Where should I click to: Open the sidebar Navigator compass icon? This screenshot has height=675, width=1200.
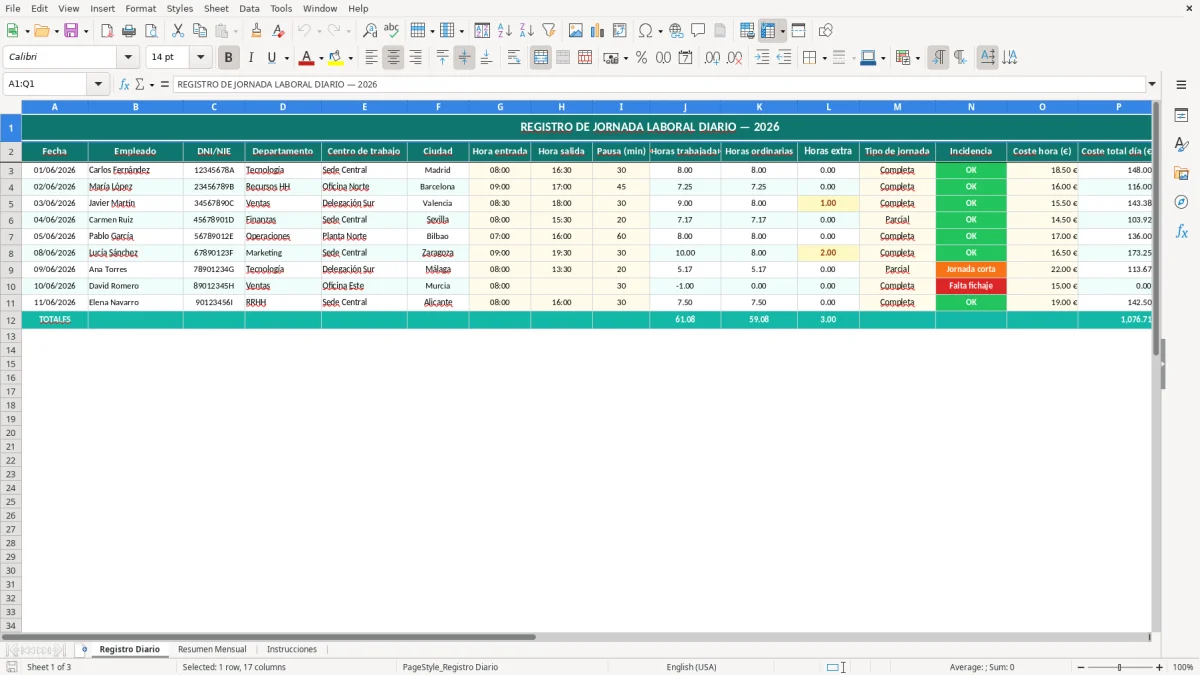coord(1182,202)
